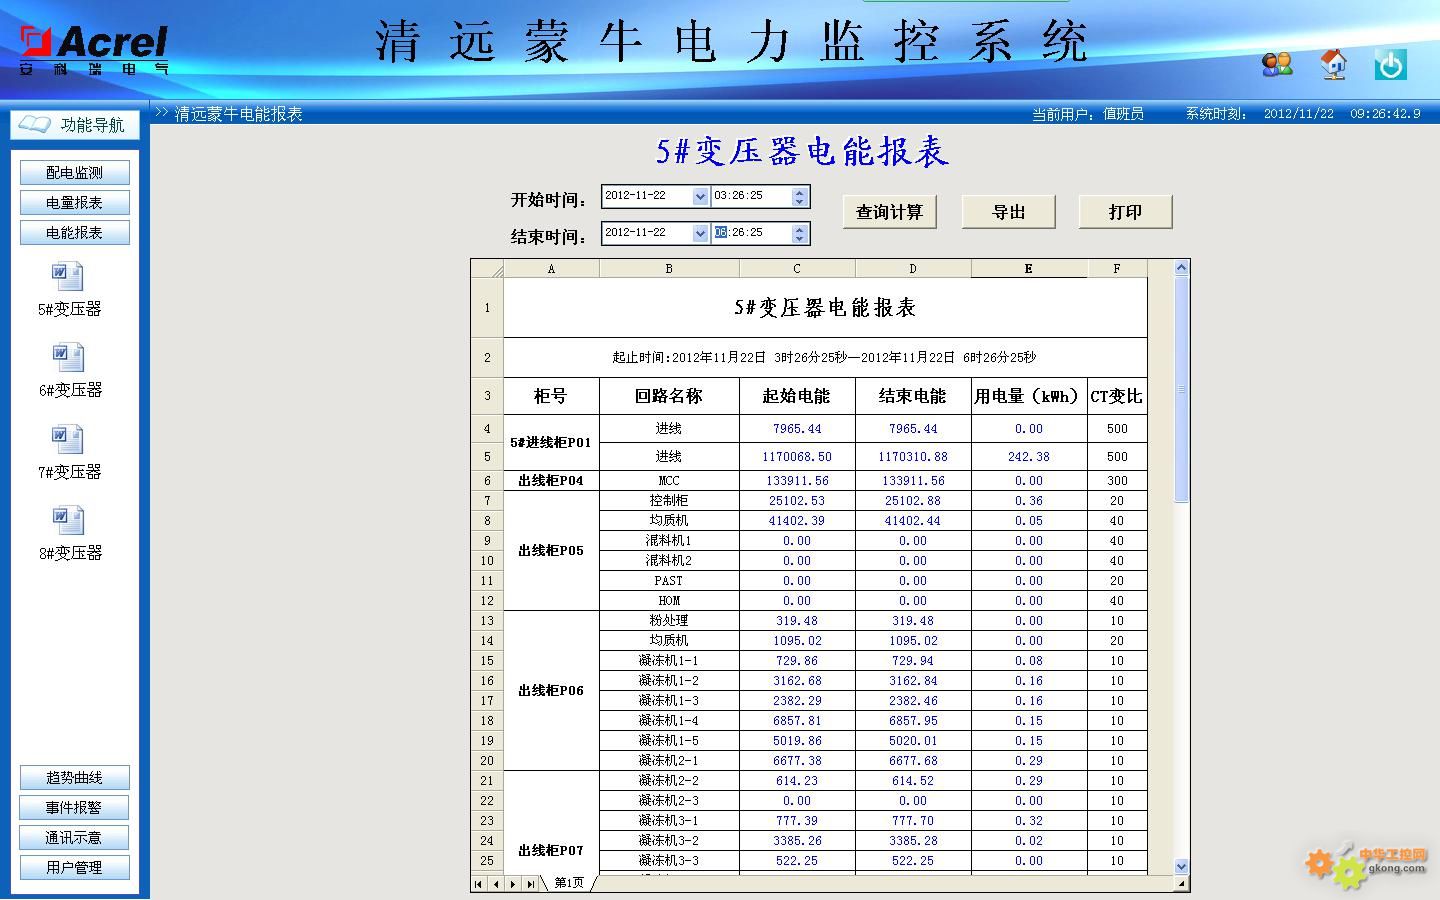Open the 配电监测 menu
The height and width of the screenshot is (900, 1440).
pos(74,173)
